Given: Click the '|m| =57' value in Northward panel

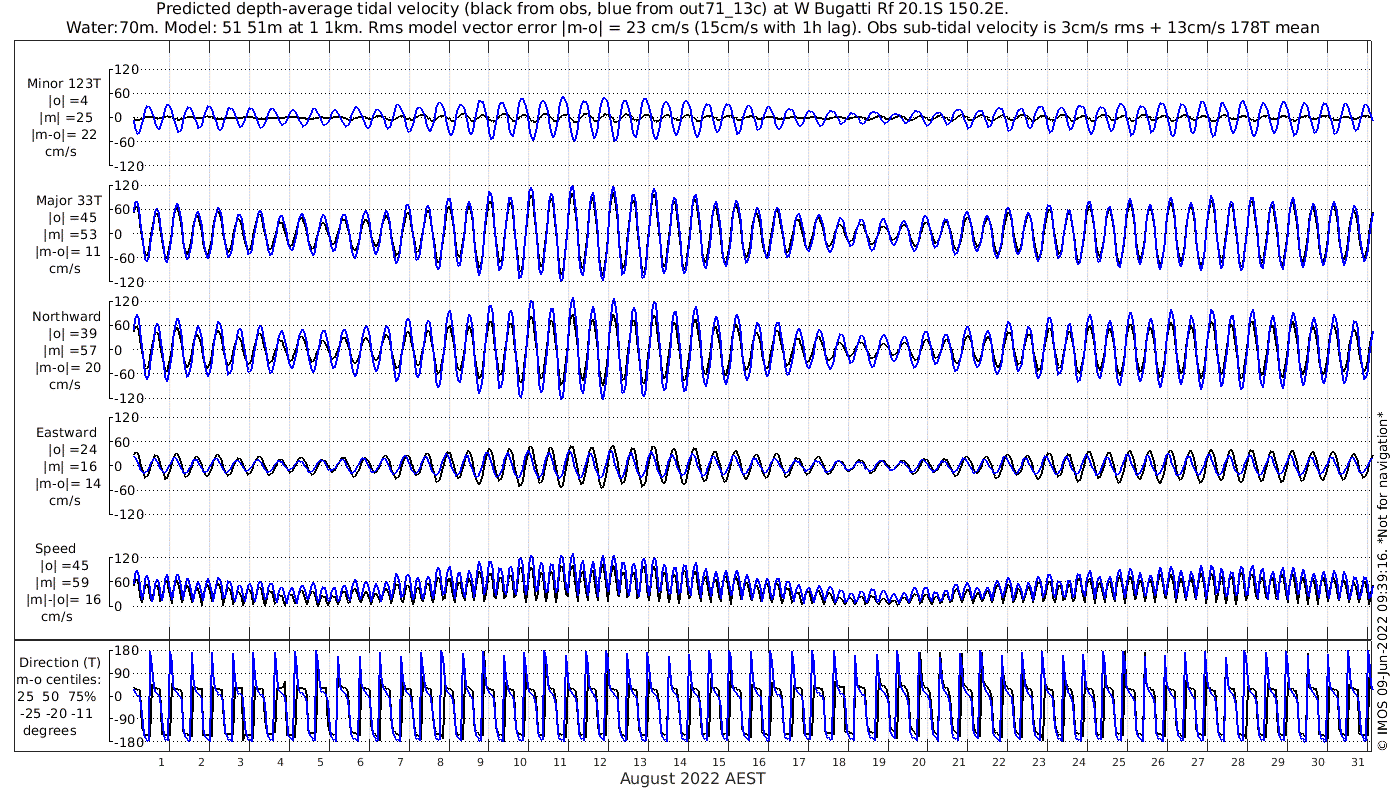Looking at the screenshot, I should pyautogui.click(x=72, y=351).
